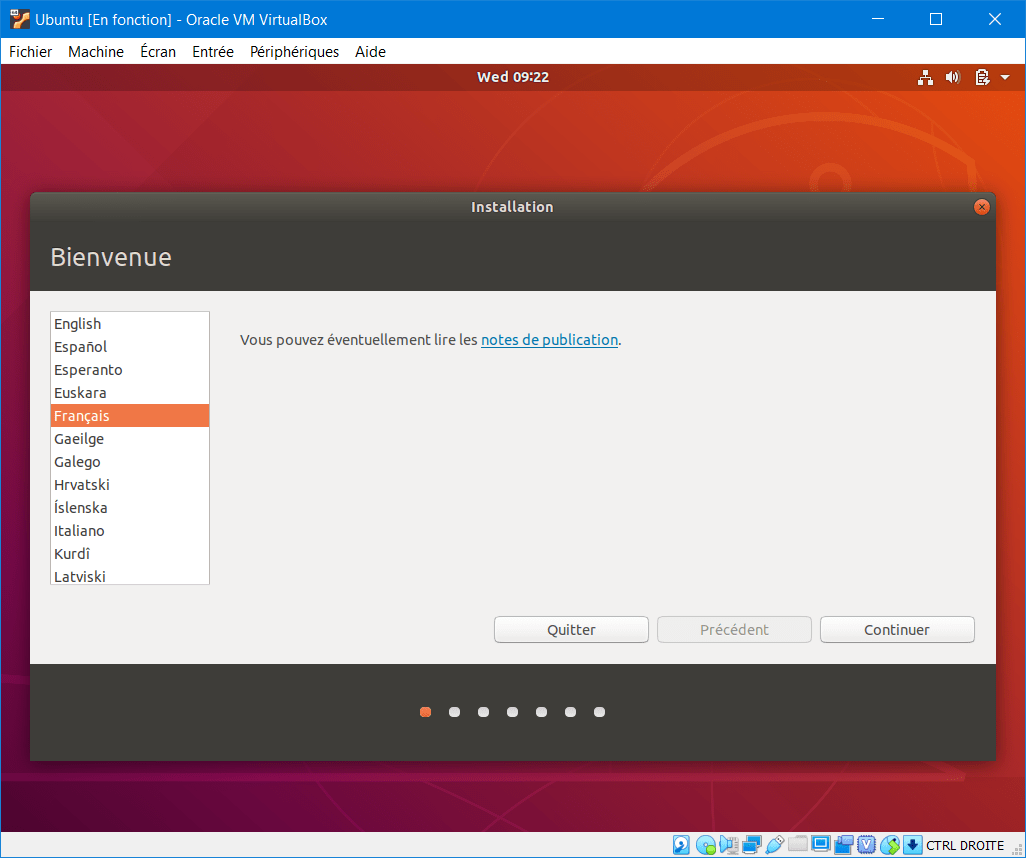
Task: Click the USB devices status bar icon
Action: [x=775, y=845]
